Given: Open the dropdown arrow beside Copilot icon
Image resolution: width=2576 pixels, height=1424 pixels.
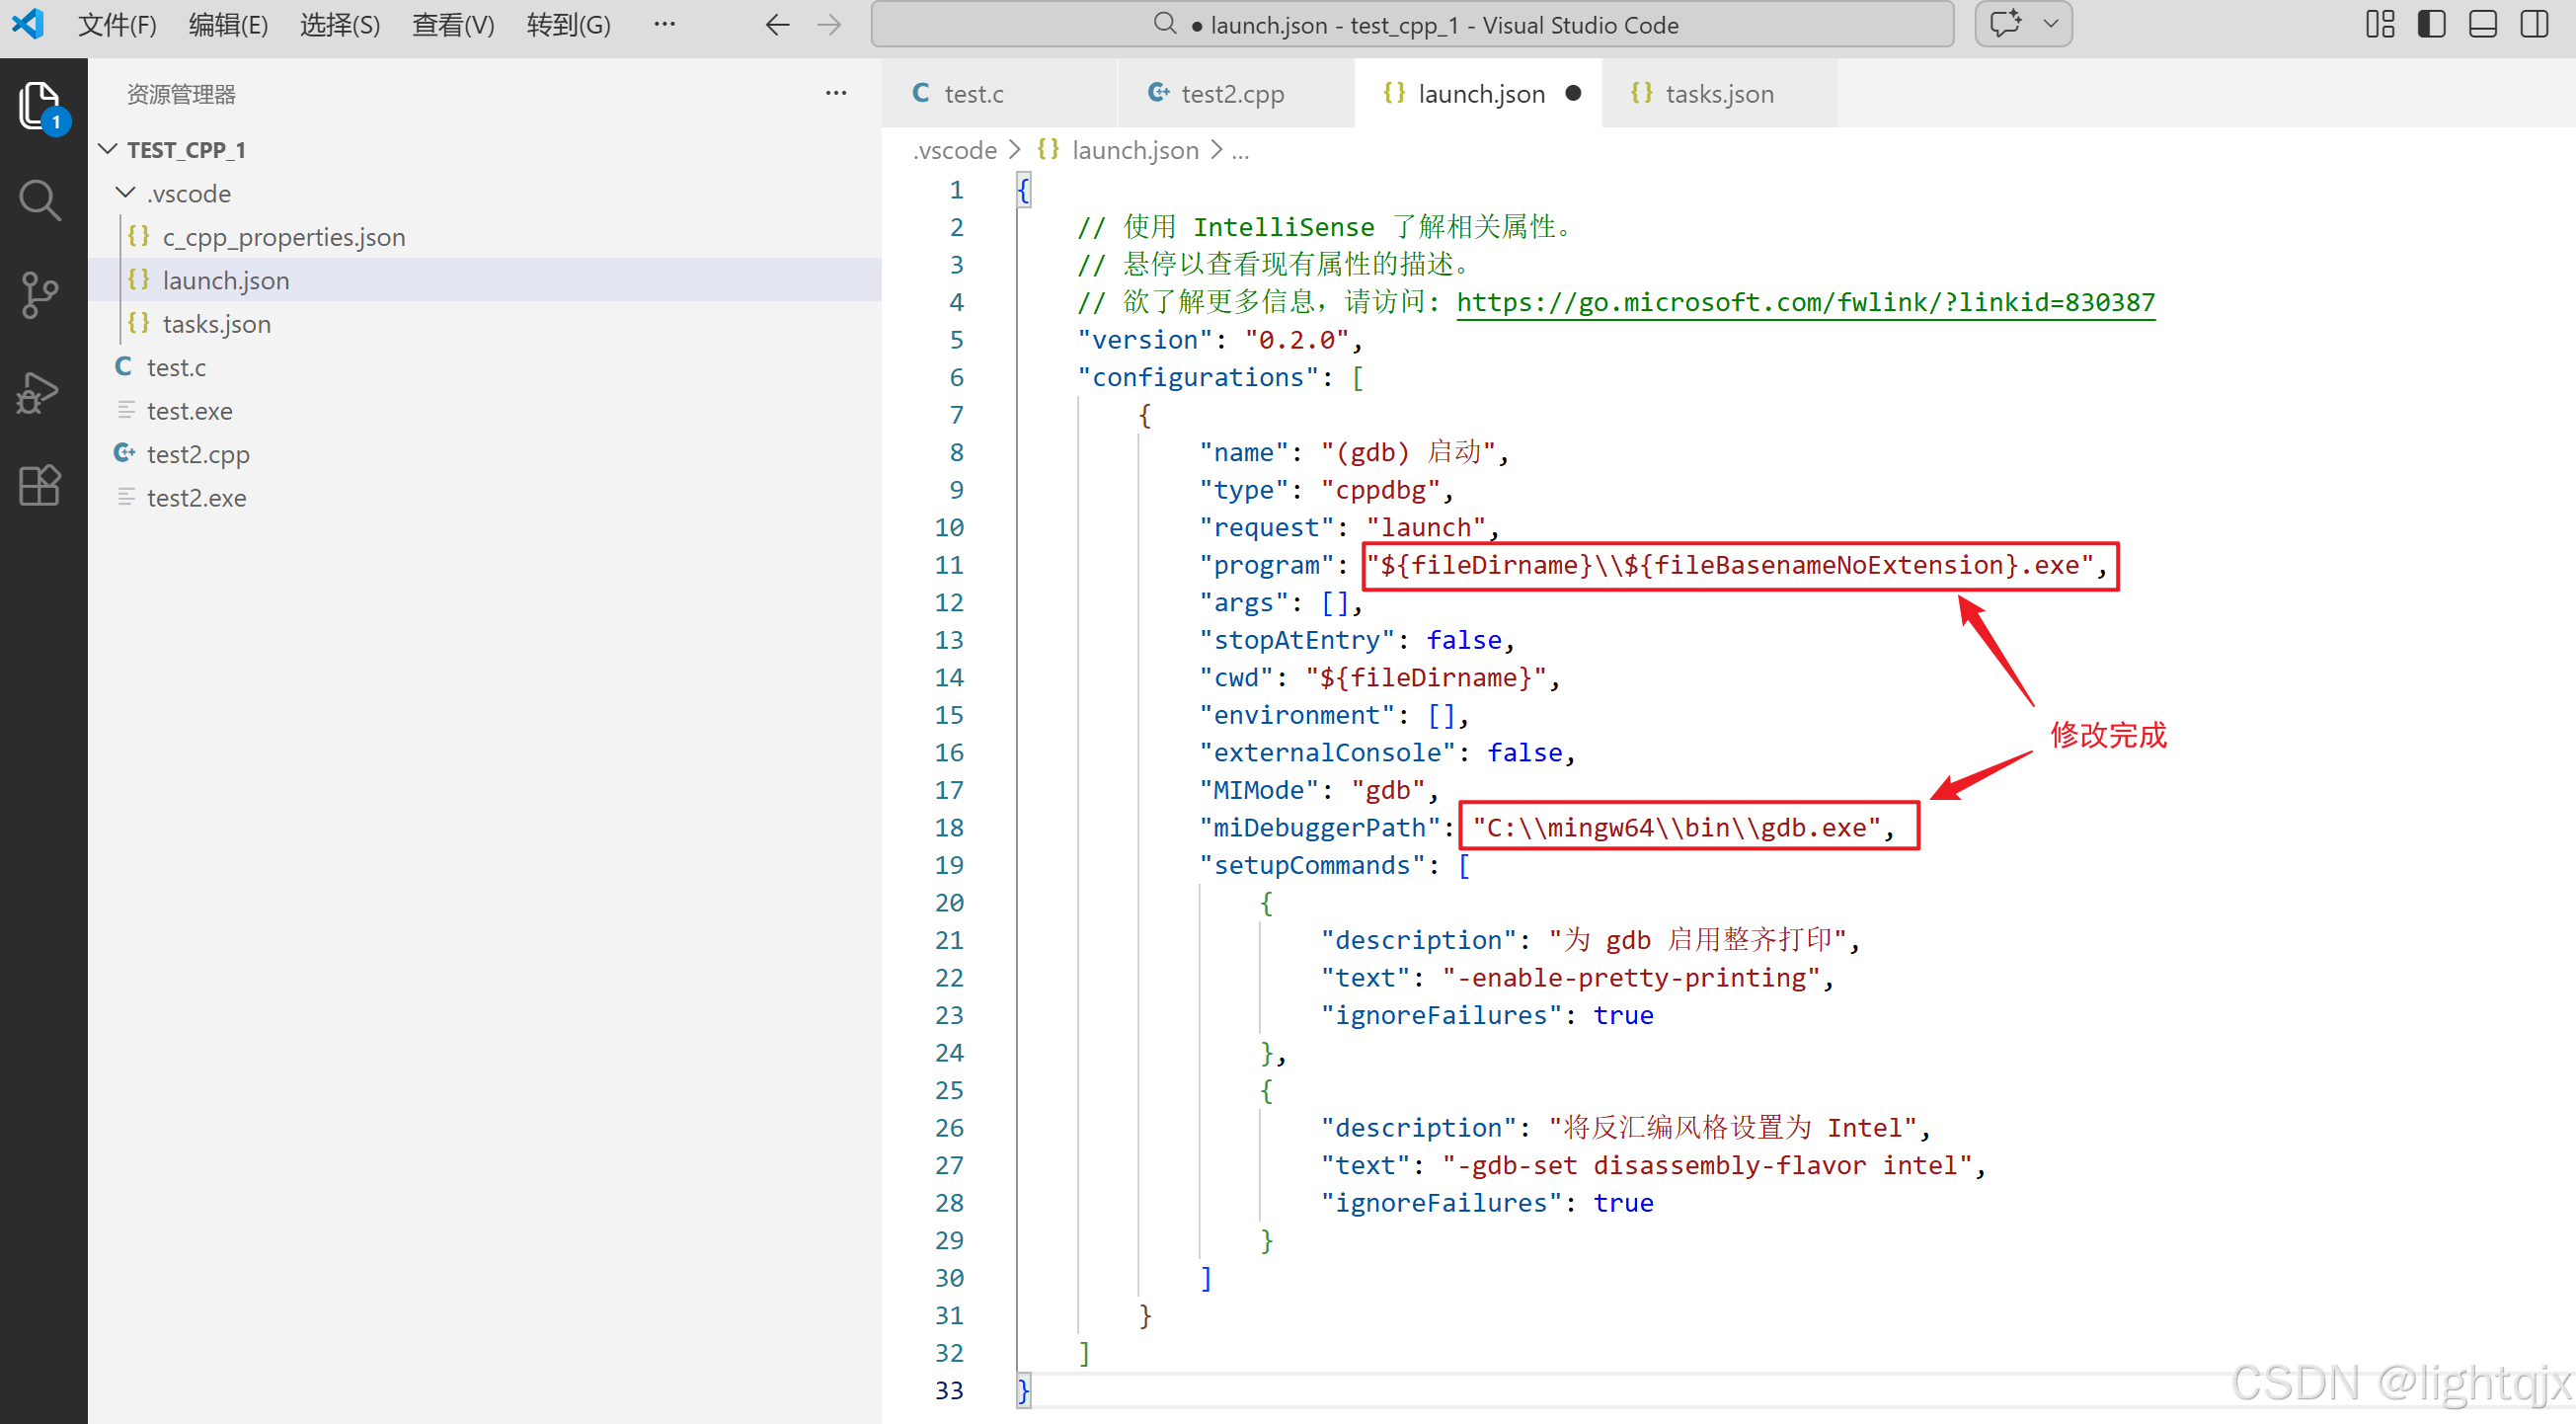Looking at the screenshot, I should [x=2050, y=24].
